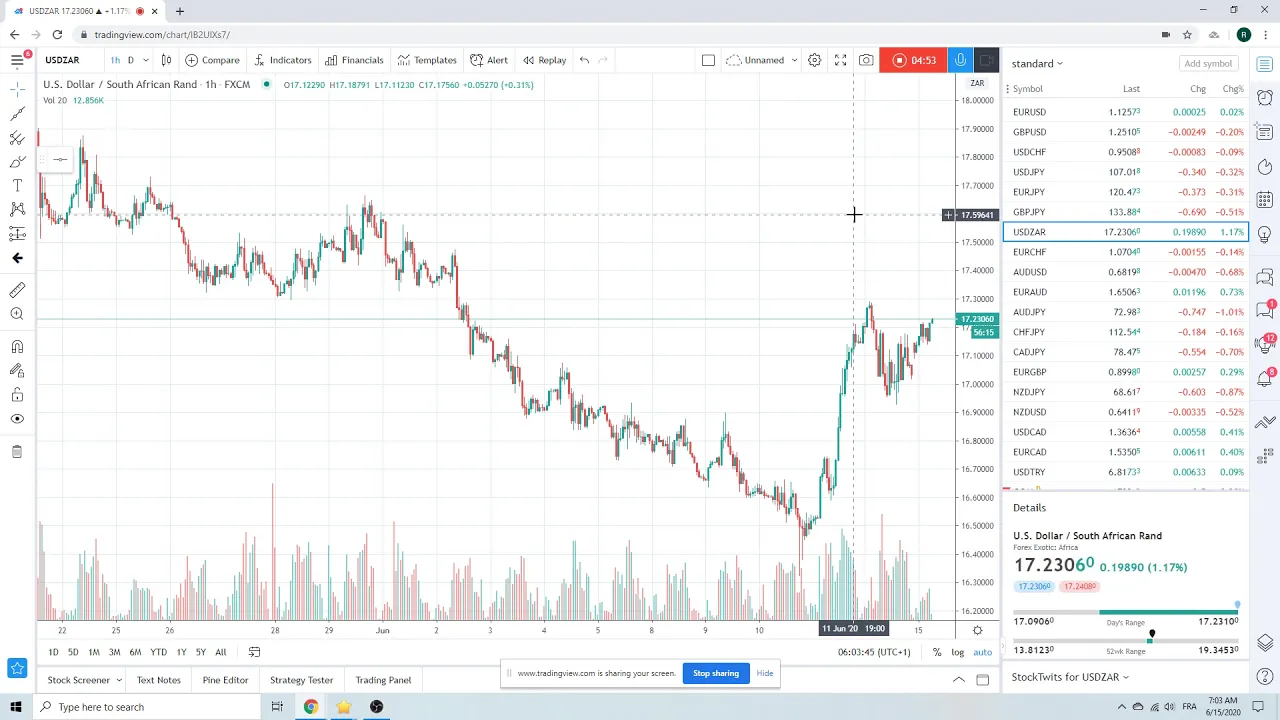
Task: Open the TradingView hamburger menu
Action: [x=17, y=61]
